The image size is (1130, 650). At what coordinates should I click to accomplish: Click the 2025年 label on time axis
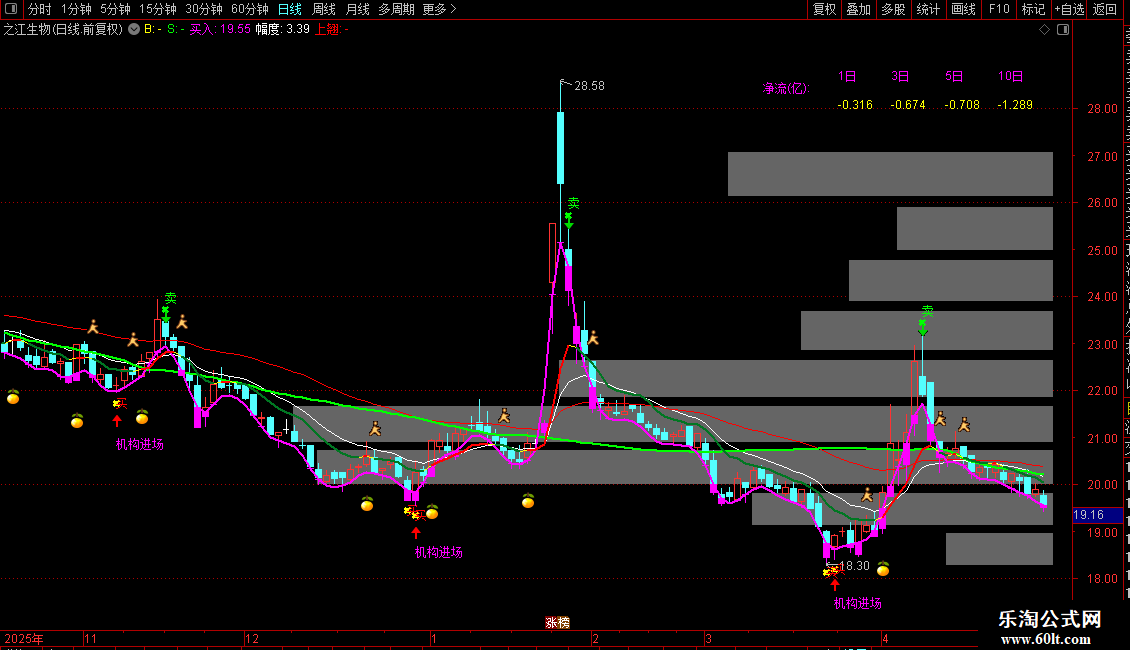pos(24,638)
